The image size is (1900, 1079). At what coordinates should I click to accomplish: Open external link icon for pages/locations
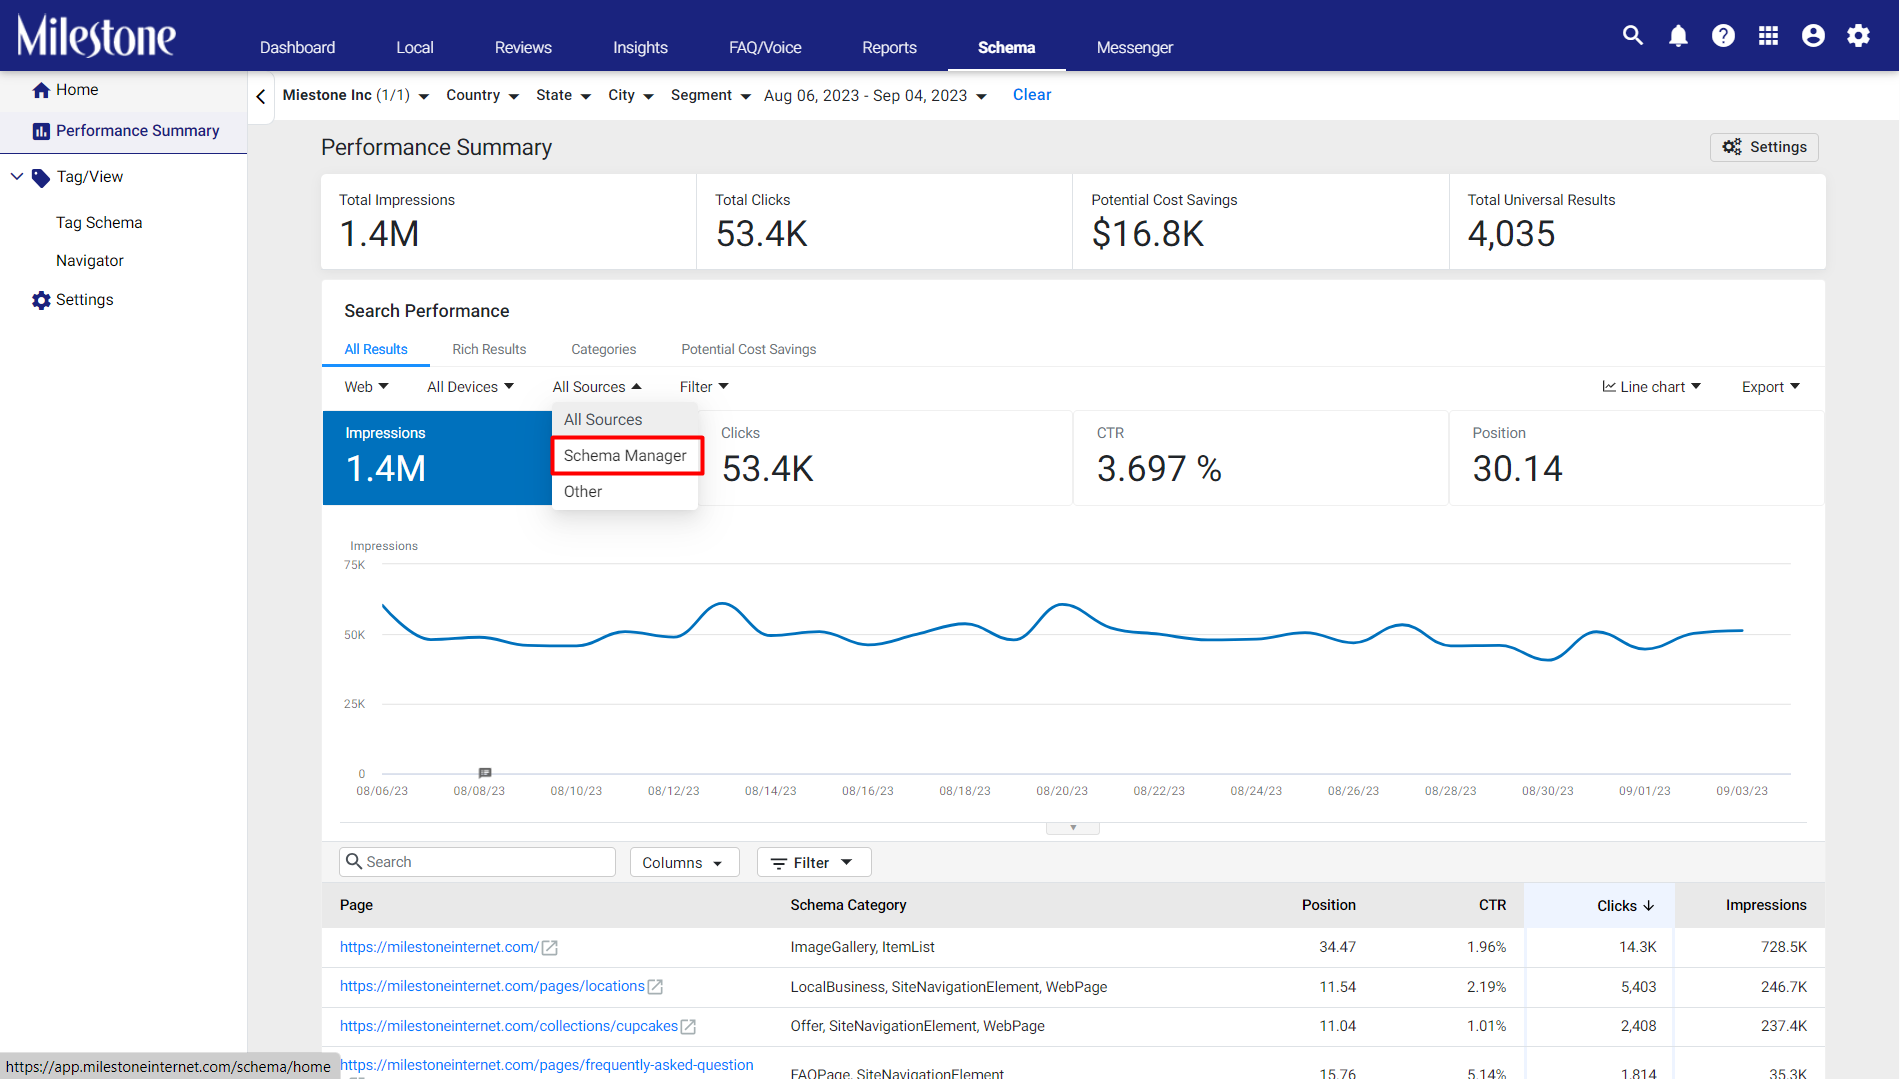(656, 987)
